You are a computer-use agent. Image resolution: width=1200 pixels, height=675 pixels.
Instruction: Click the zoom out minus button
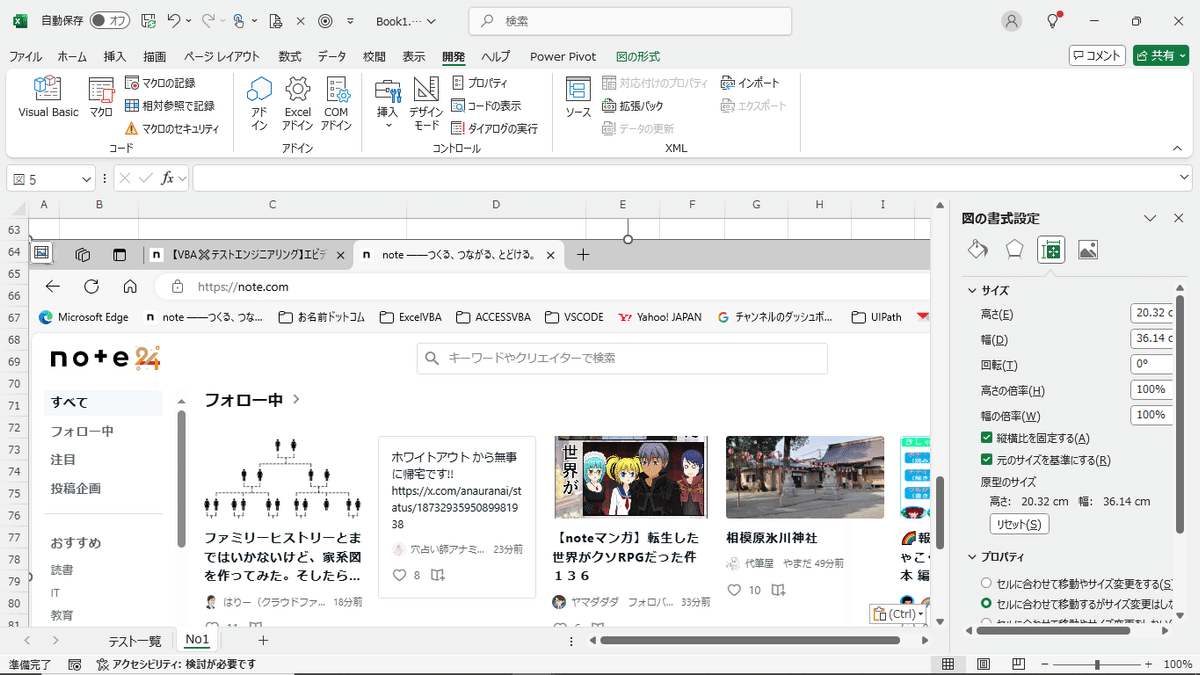1044,665
